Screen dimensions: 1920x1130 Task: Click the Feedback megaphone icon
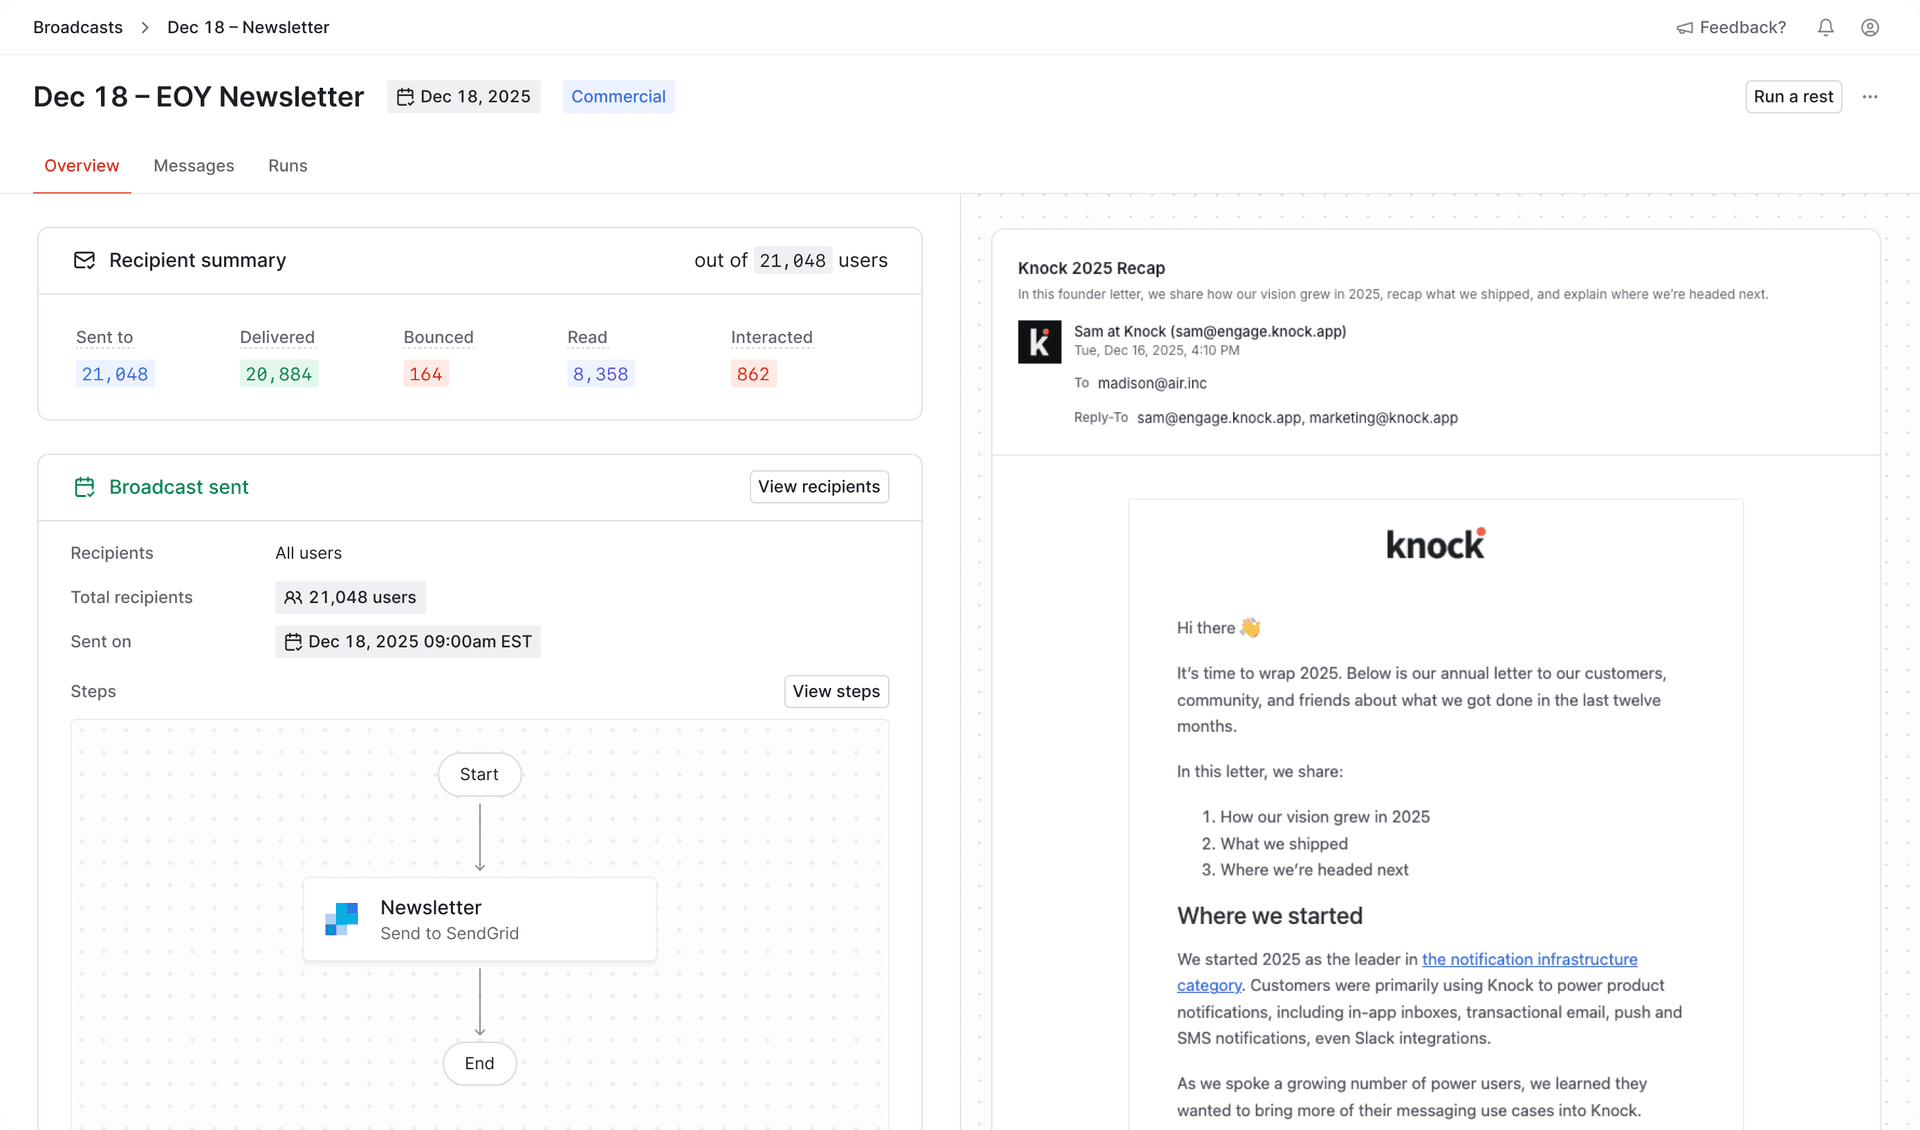[x=1685, y=27]
